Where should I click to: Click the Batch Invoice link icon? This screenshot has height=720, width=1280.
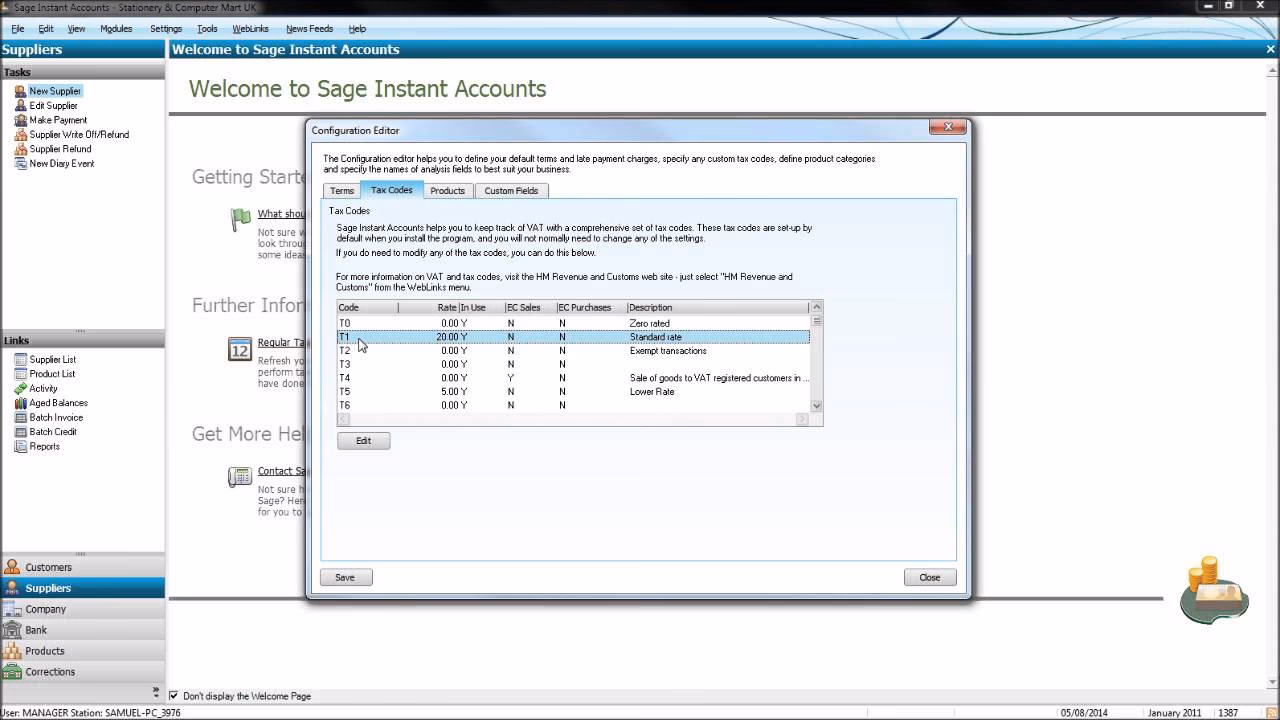(x=20, y=417)
